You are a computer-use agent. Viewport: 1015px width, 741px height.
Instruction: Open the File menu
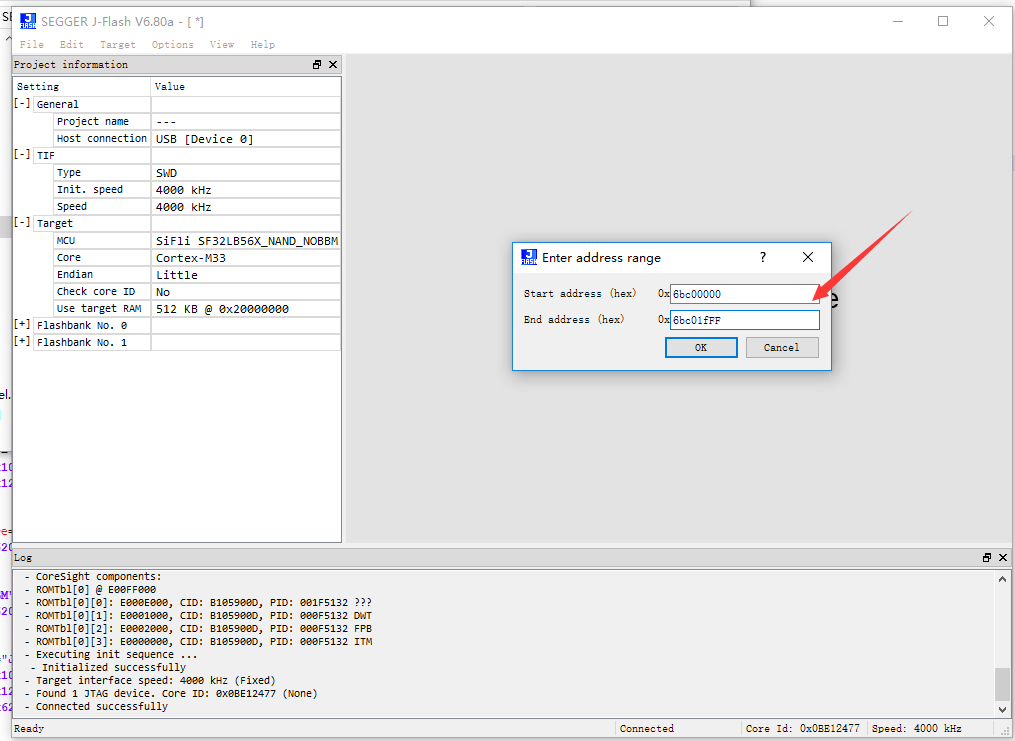32,45
